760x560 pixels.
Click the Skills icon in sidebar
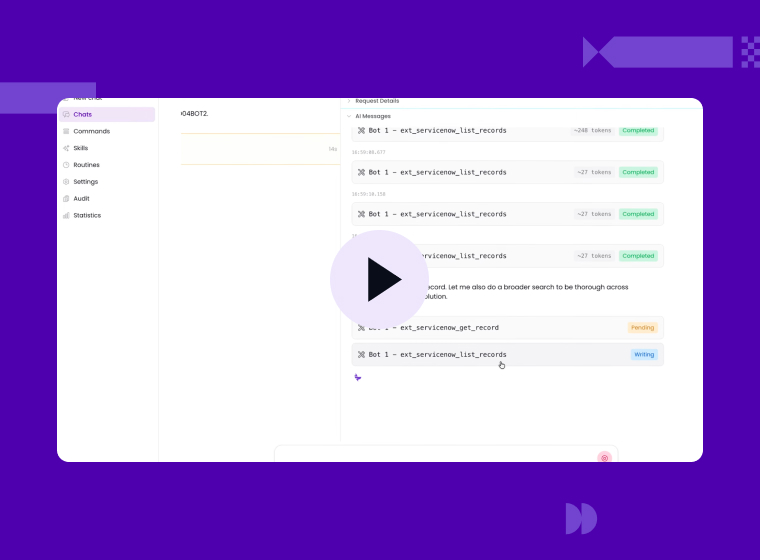coord(66,148)
